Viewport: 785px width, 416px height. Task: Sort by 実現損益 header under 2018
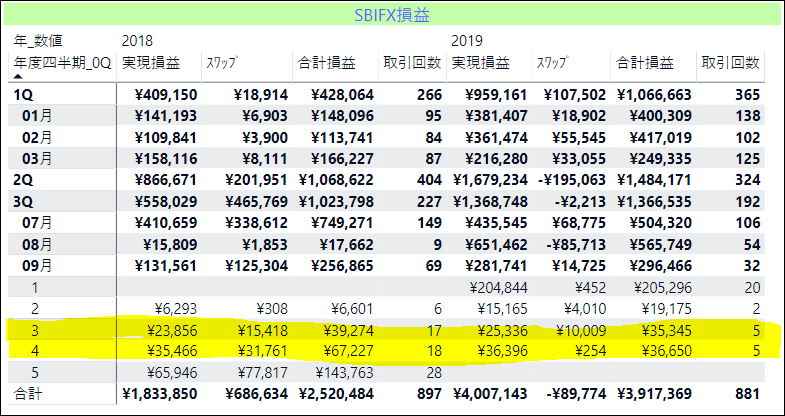tap(151, 63)
